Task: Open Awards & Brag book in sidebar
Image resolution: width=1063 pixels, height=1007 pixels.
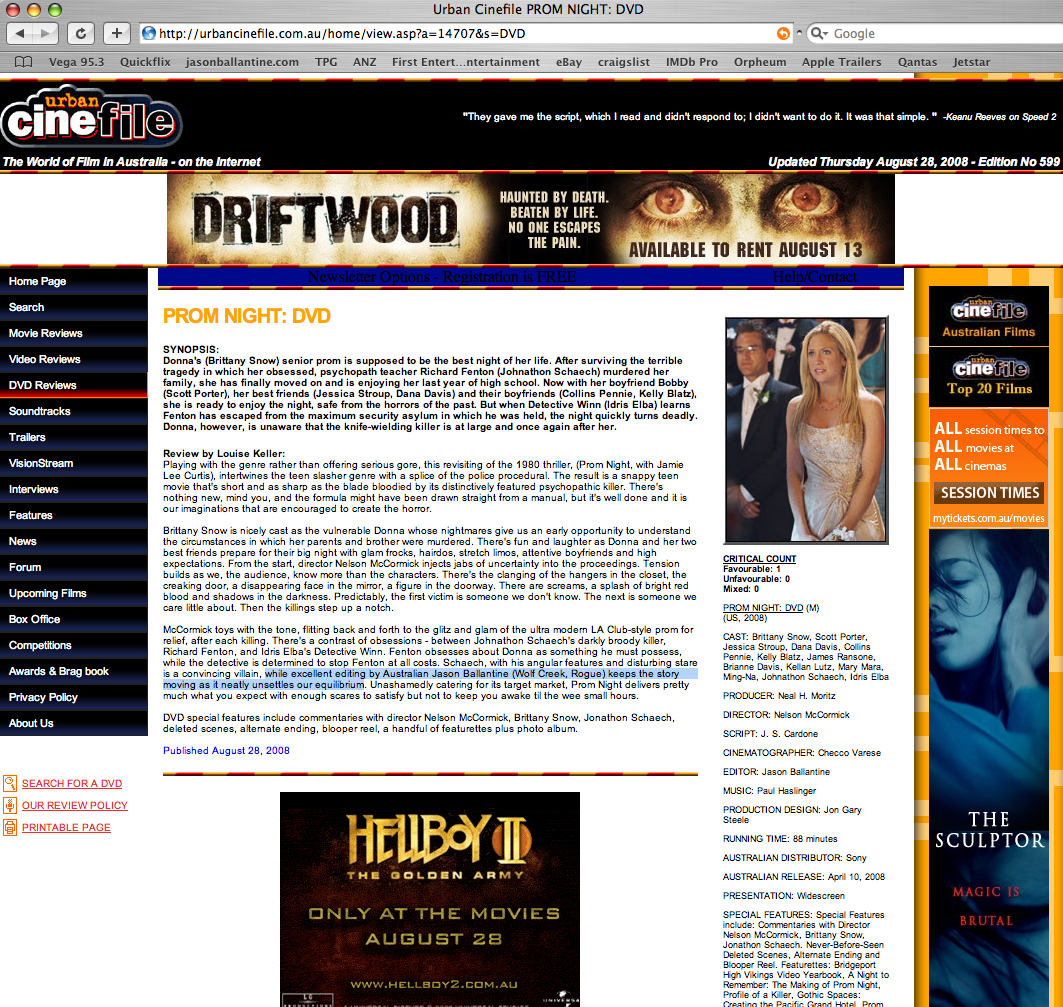Action: point(74,671)
